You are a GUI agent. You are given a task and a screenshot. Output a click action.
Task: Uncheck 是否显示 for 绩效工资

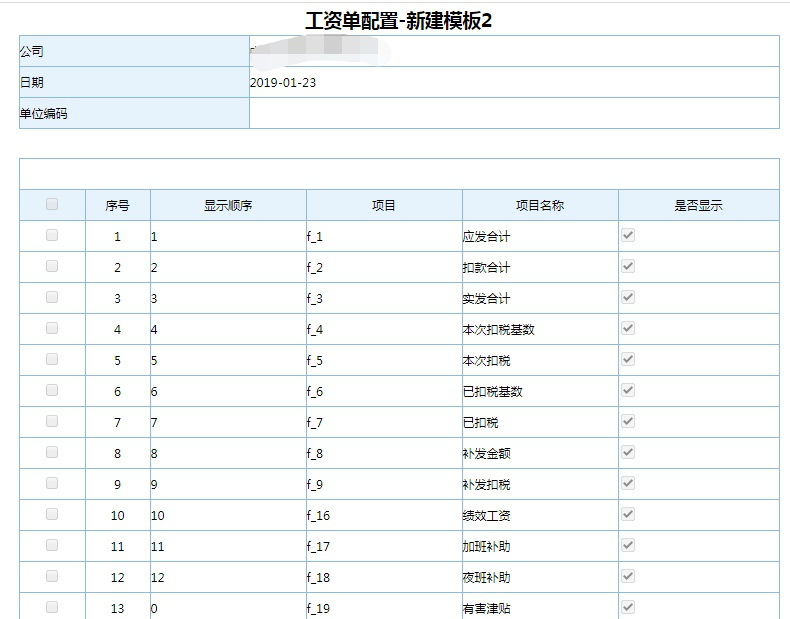(628, 514)
